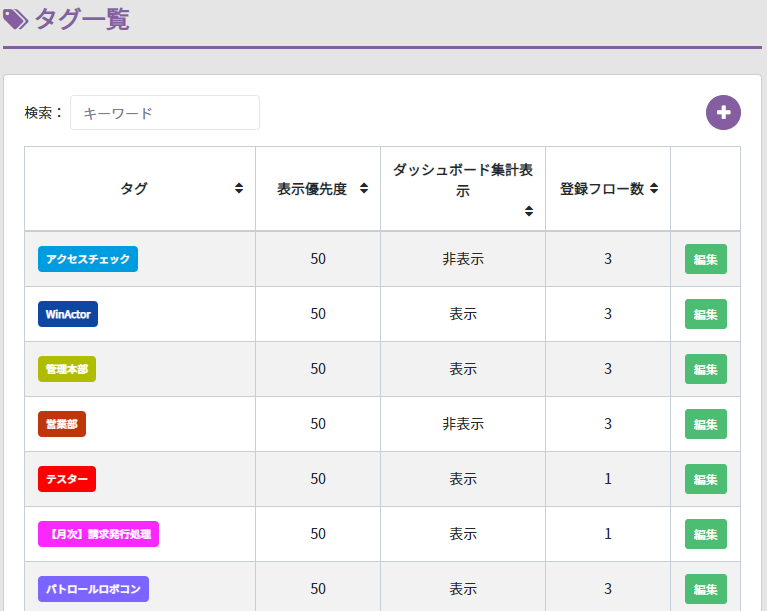Click flow count 3 in パトロールロボコン row
Screen dimensions: 767x611
coord(608,589)
